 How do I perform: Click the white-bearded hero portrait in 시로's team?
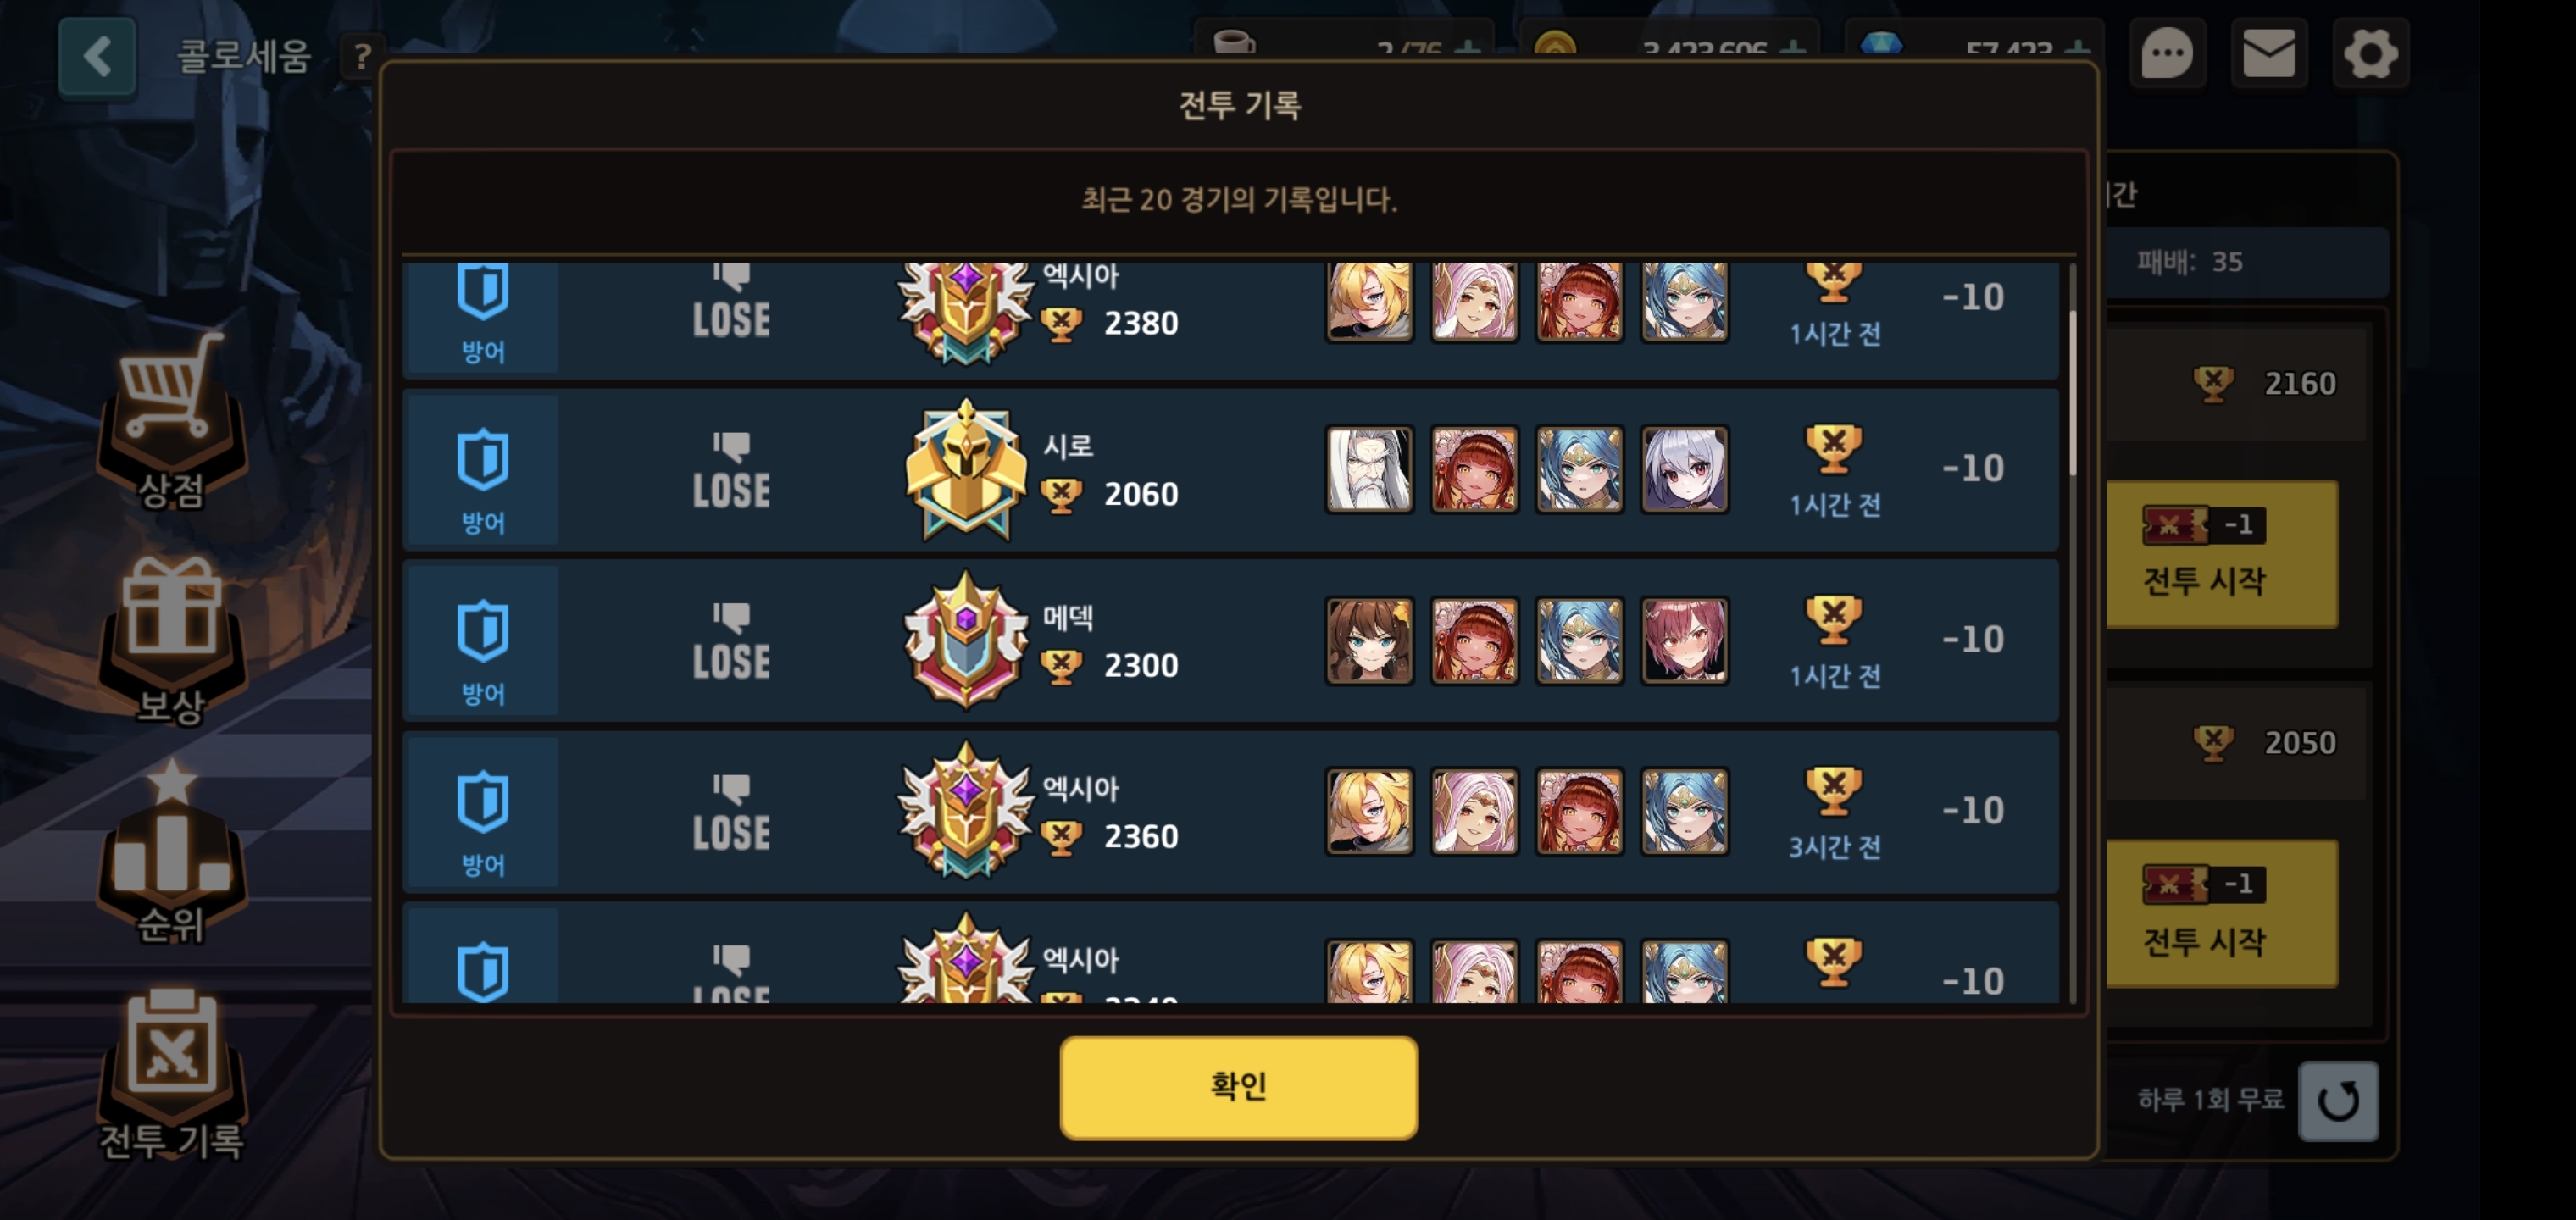1369,470
